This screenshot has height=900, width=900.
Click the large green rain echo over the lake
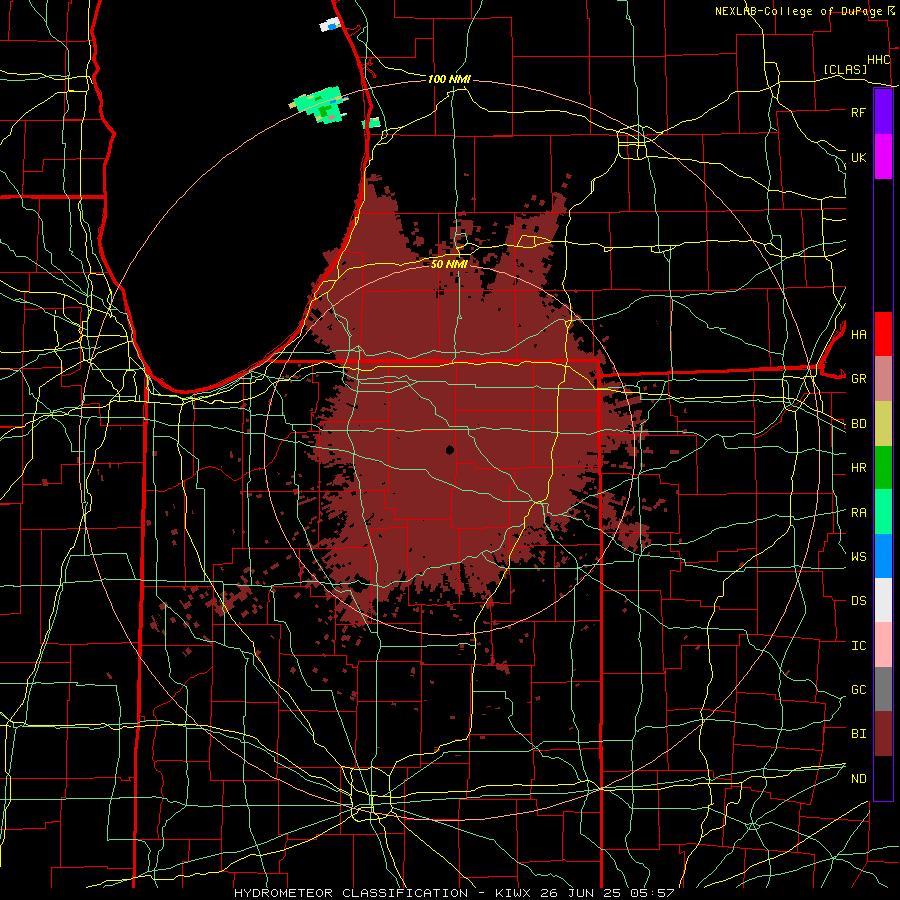pos(321,105)
